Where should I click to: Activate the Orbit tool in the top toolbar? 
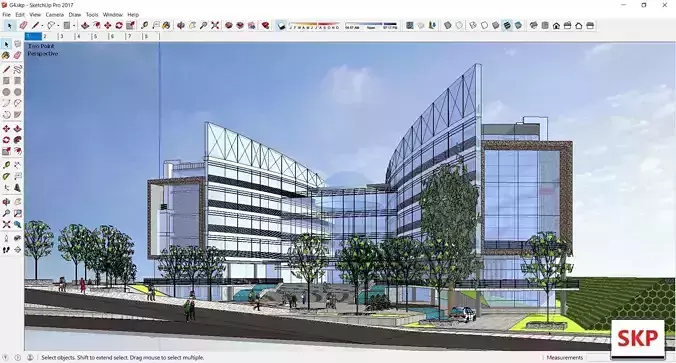click(181, 25)
